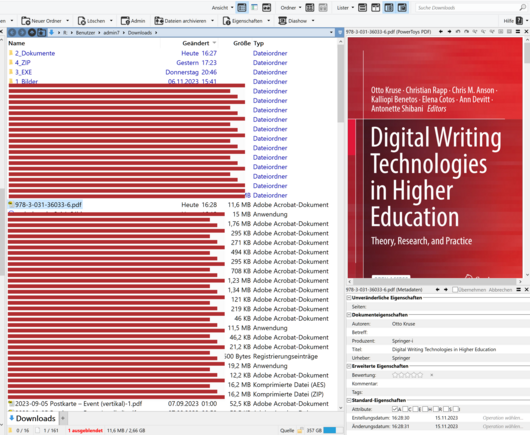Open dropdown arrow next to Löschen
Viewport: 530px width, 435px height.
[111, 21]
